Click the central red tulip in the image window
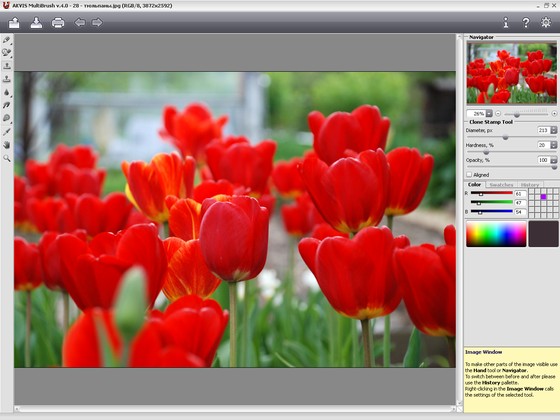 click(234, 239)
